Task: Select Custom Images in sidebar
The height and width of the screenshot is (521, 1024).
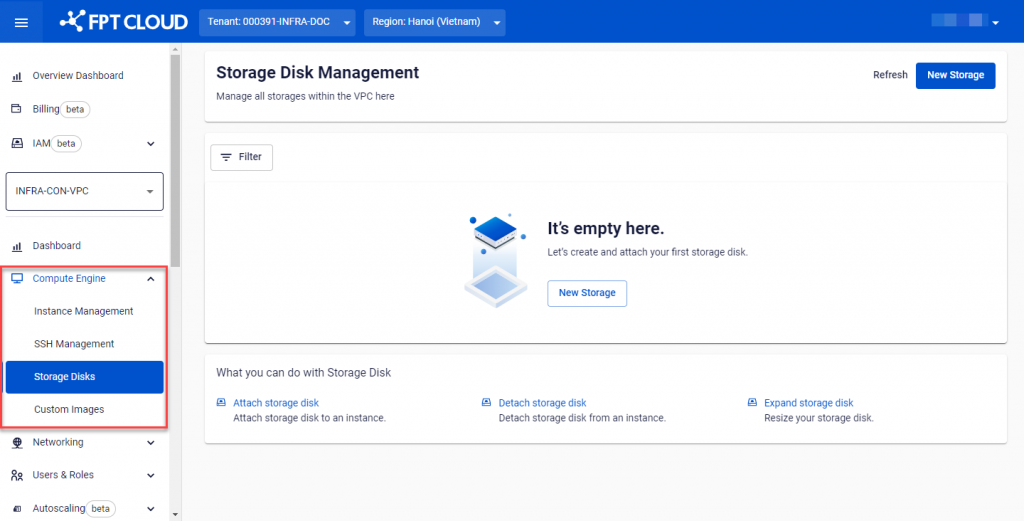Action: (69, 409)
